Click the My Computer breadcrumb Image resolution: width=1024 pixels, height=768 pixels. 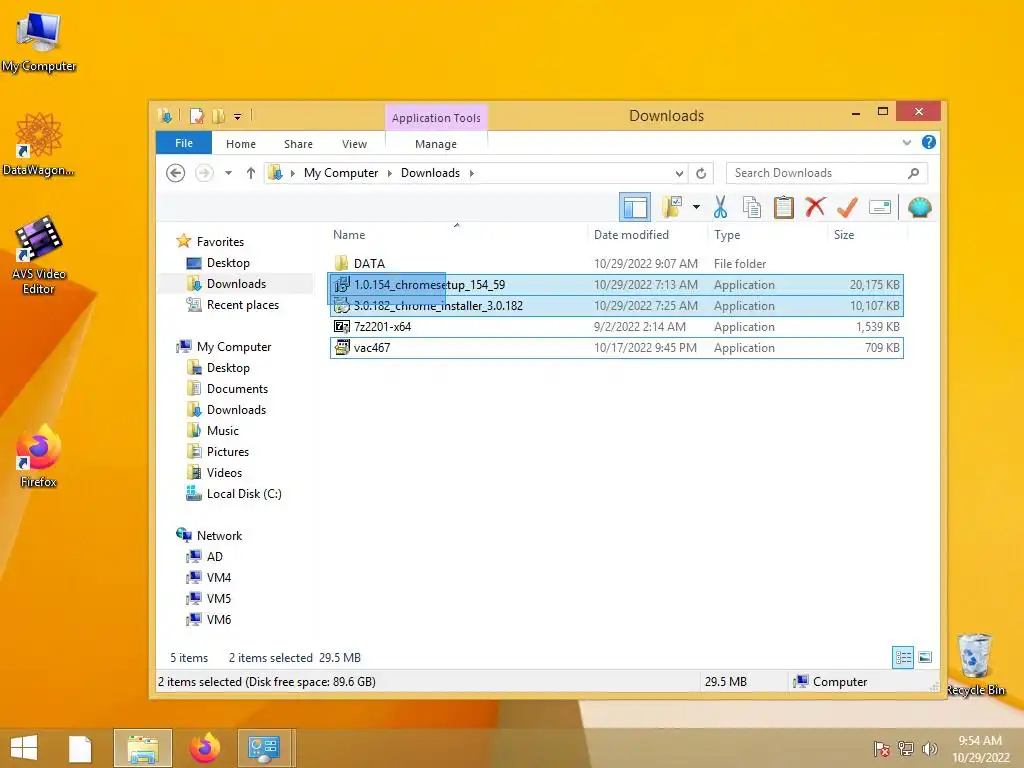pos(341,173)
